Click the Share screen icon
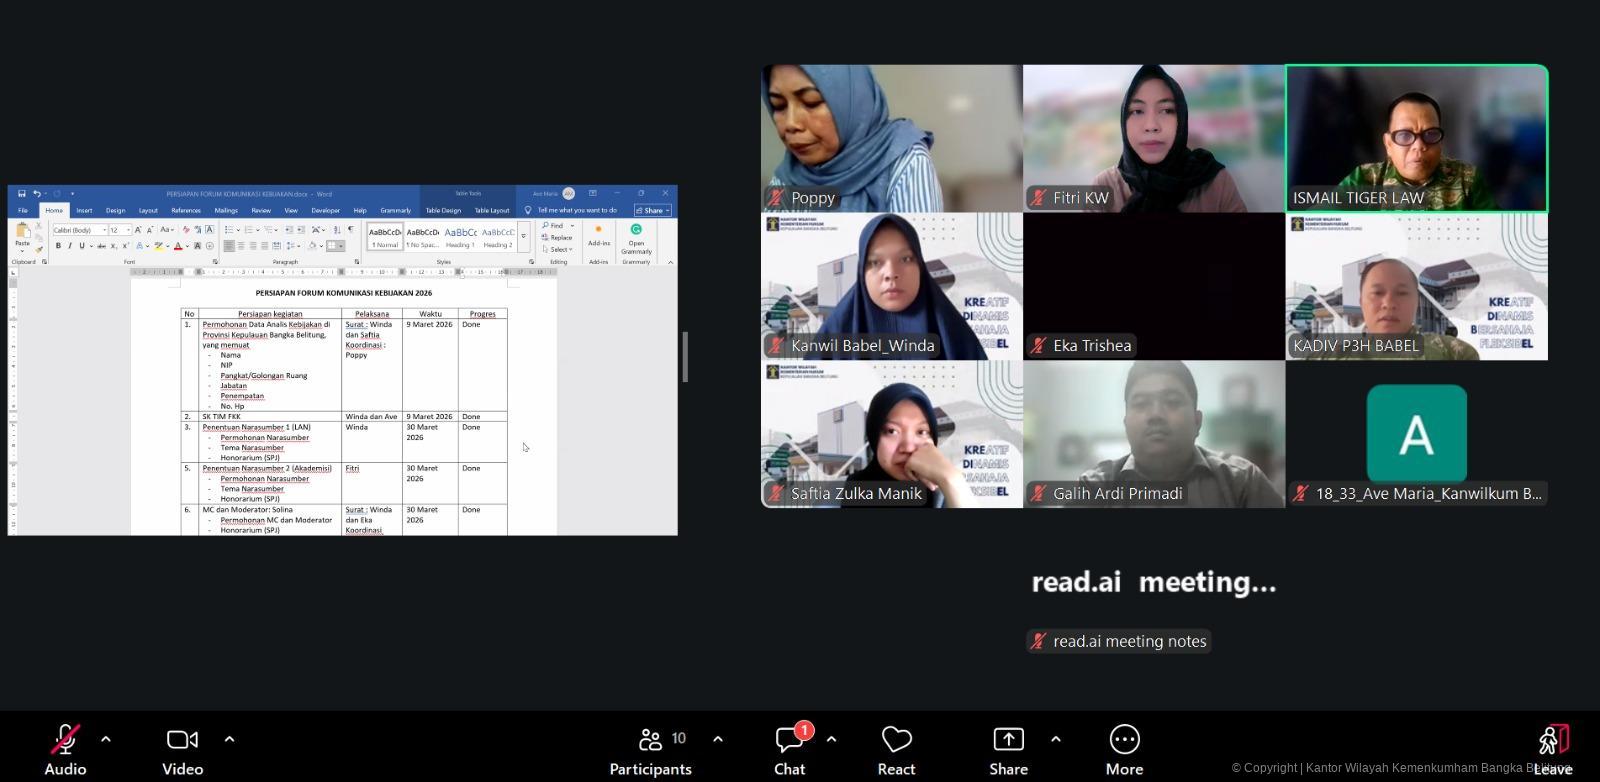The width and height of the screenshot is (1600, 782). 1008,741
